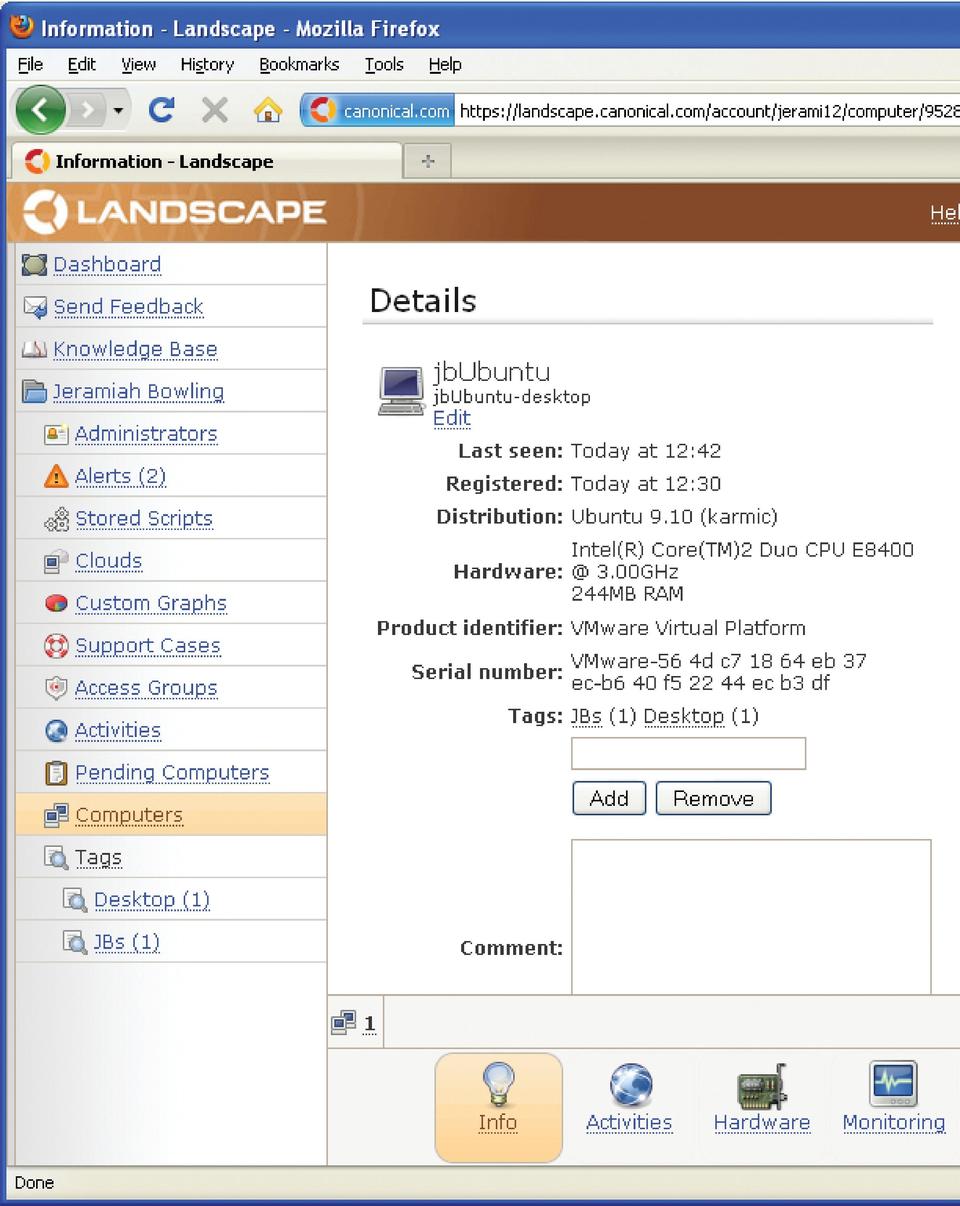Click the Support Cases lifebuoy icon

point(56,646)
